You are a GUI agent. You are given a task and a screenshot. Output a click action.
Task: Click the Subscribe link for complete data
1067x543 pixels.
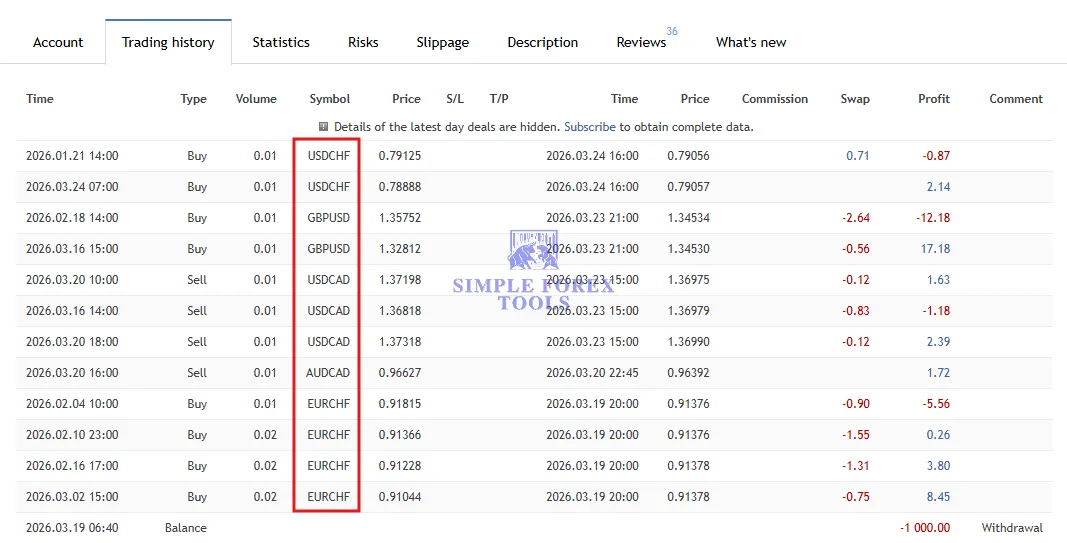[x=590, y=127]
